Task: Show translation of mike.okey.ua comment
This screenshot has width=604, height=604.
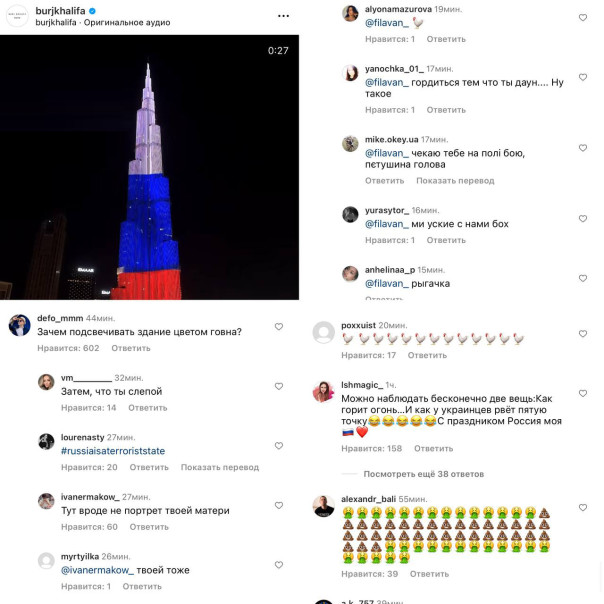Action: (x=455, y=181)
